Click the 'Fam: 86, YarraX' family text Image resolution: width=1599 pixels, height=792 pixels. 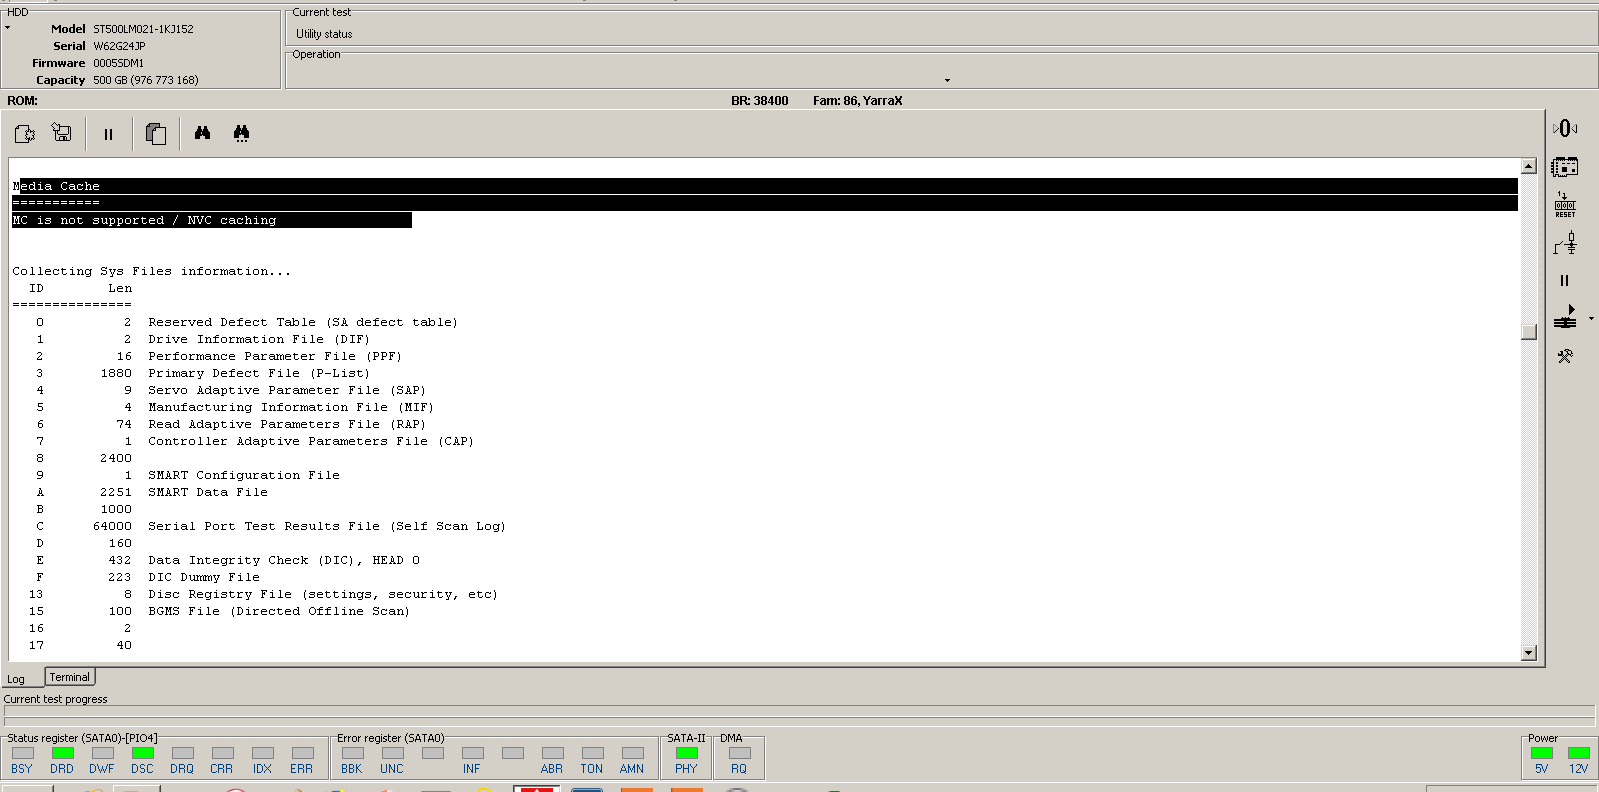[x=858, y=101]
